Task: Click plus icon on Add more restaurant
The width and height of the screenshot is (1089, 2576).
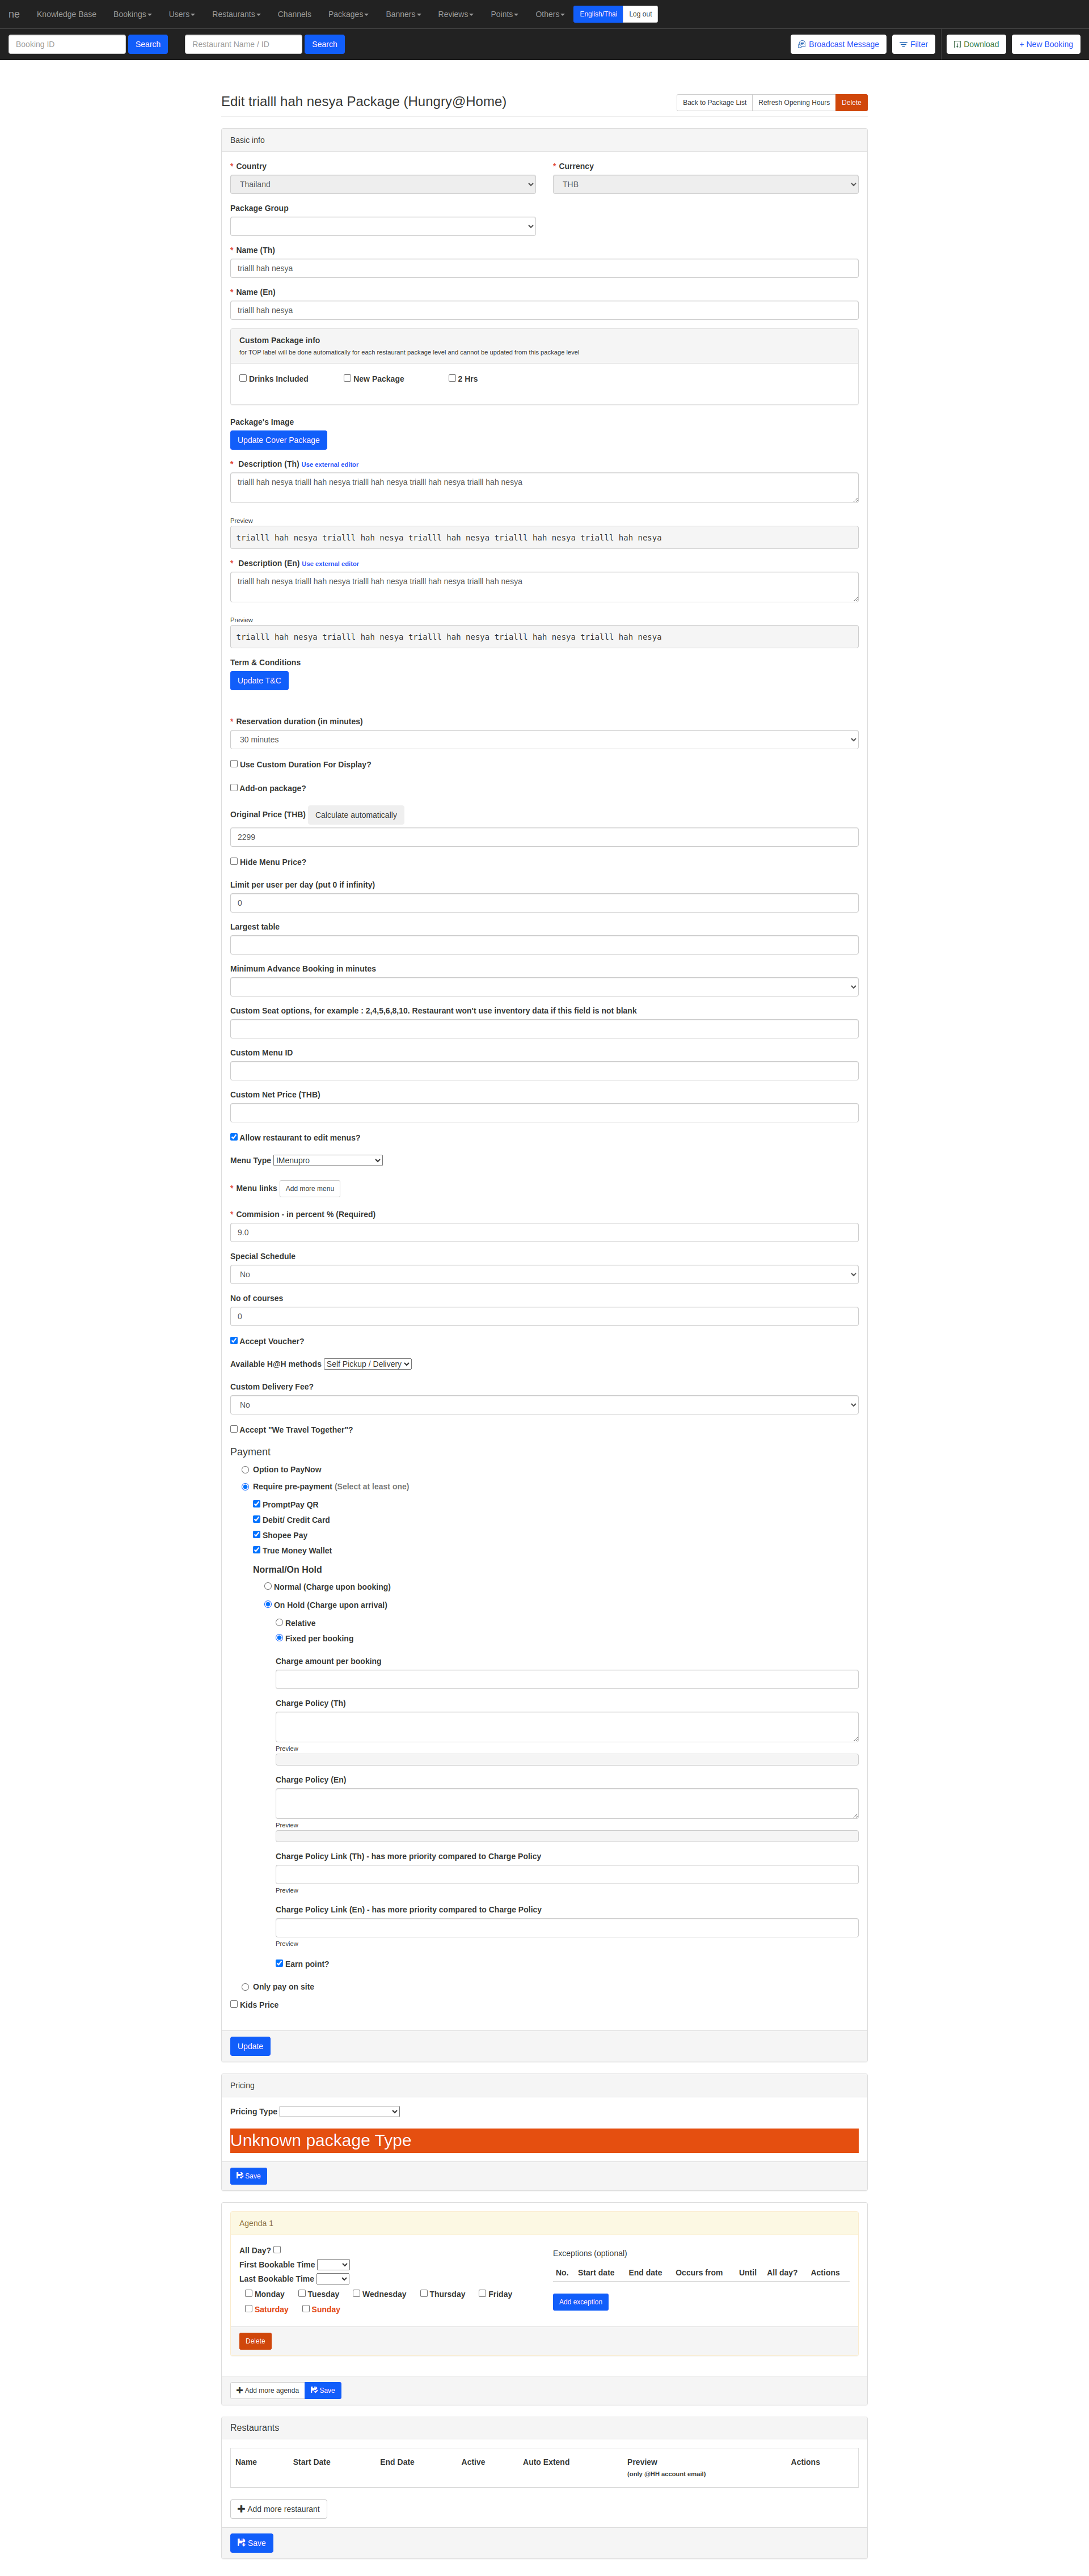Action: click(x=241, y=2509)
